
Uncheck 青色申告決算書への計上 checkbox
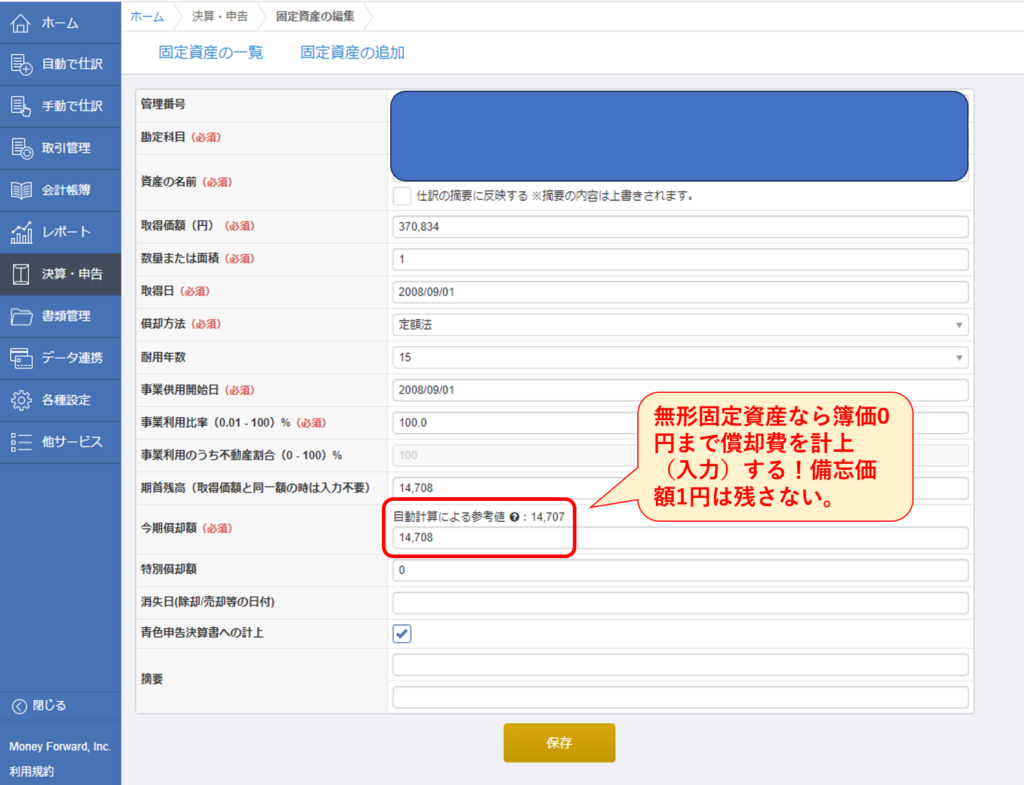coord(402,634)
